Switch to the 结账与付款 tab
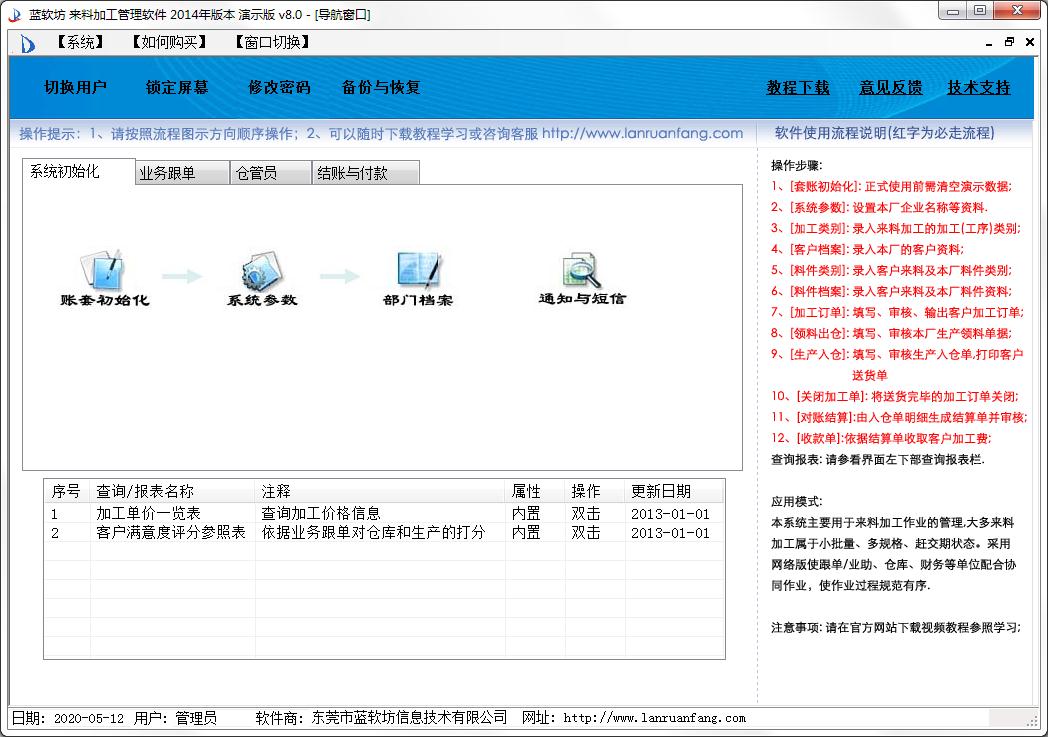Screen dimensions: 1048x737 366,173
